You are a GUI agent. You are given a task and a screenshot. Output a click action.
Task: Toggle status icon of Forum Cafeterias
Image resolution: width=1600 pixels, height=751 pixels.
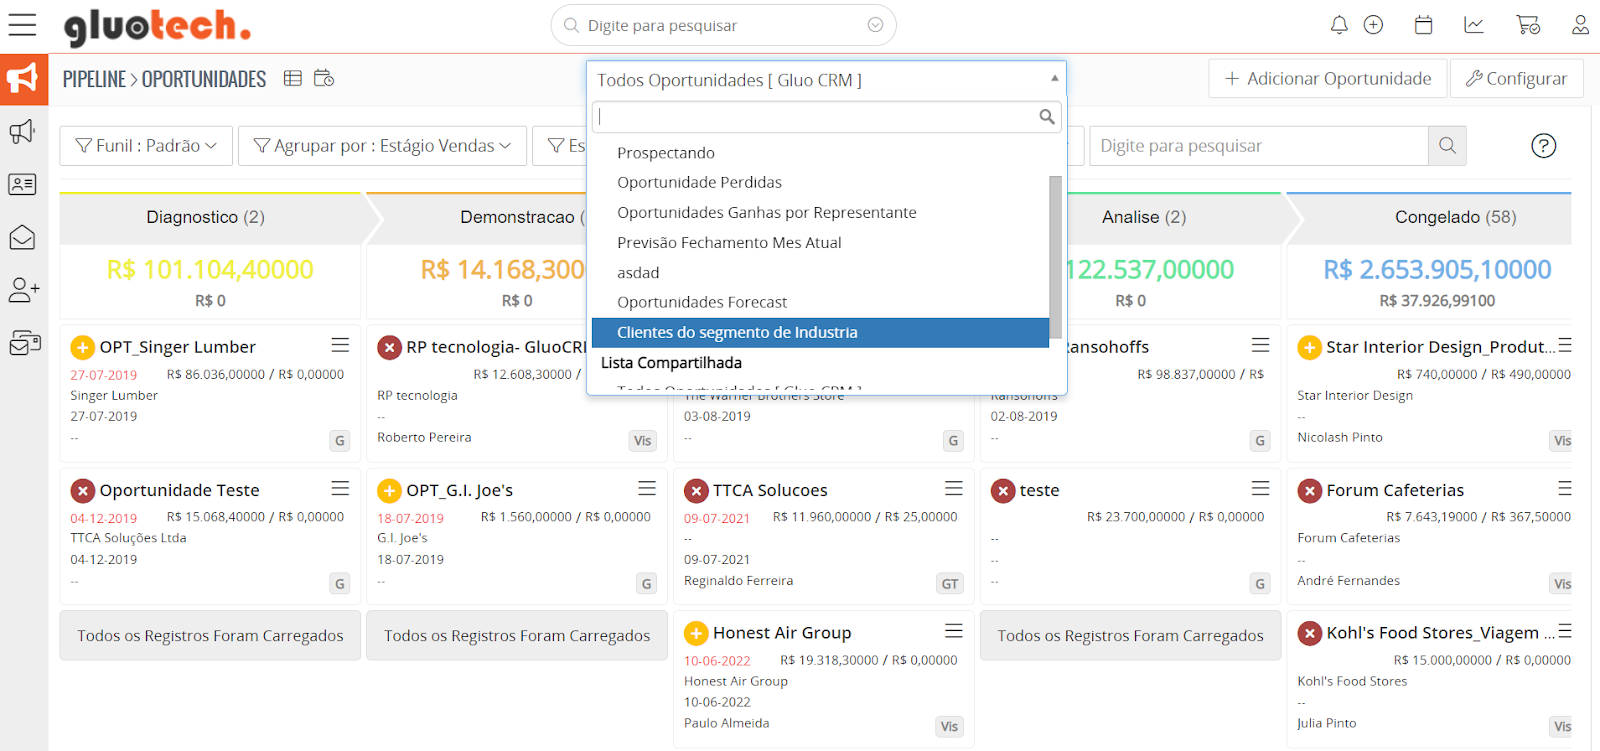click(1310, 491)
